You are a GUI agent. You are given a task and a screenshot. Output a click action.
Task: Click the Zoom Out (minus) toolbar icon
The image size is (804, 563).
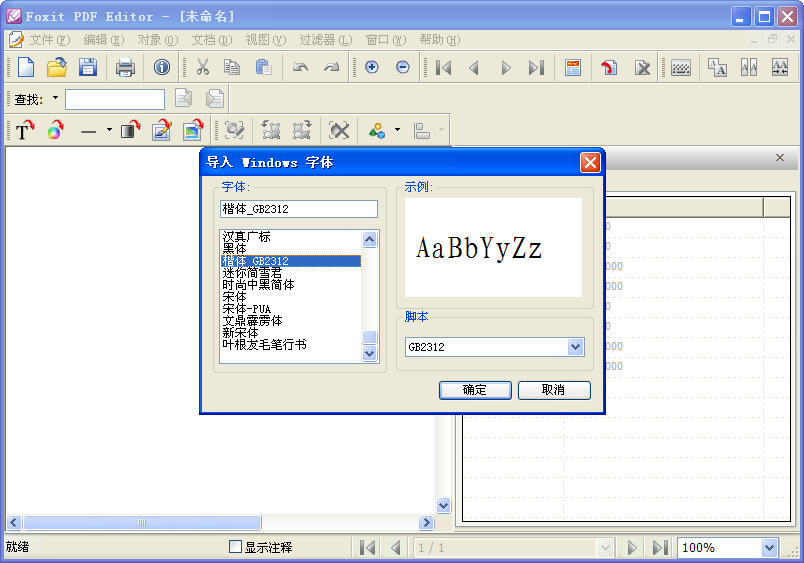402,67
